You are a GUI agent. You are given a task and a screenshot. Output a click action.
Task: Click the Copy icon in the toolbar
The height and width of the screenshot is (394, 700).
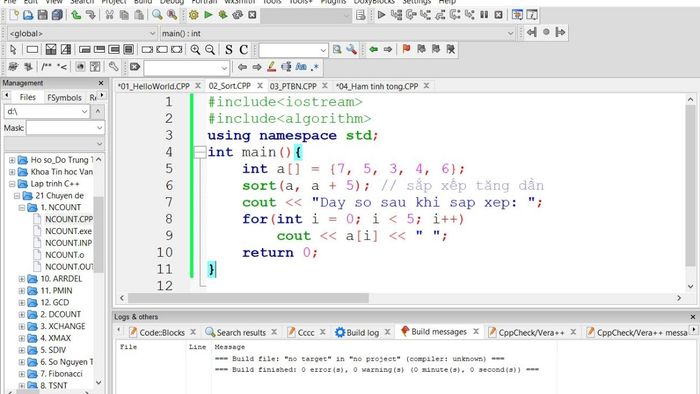[124, 15]
